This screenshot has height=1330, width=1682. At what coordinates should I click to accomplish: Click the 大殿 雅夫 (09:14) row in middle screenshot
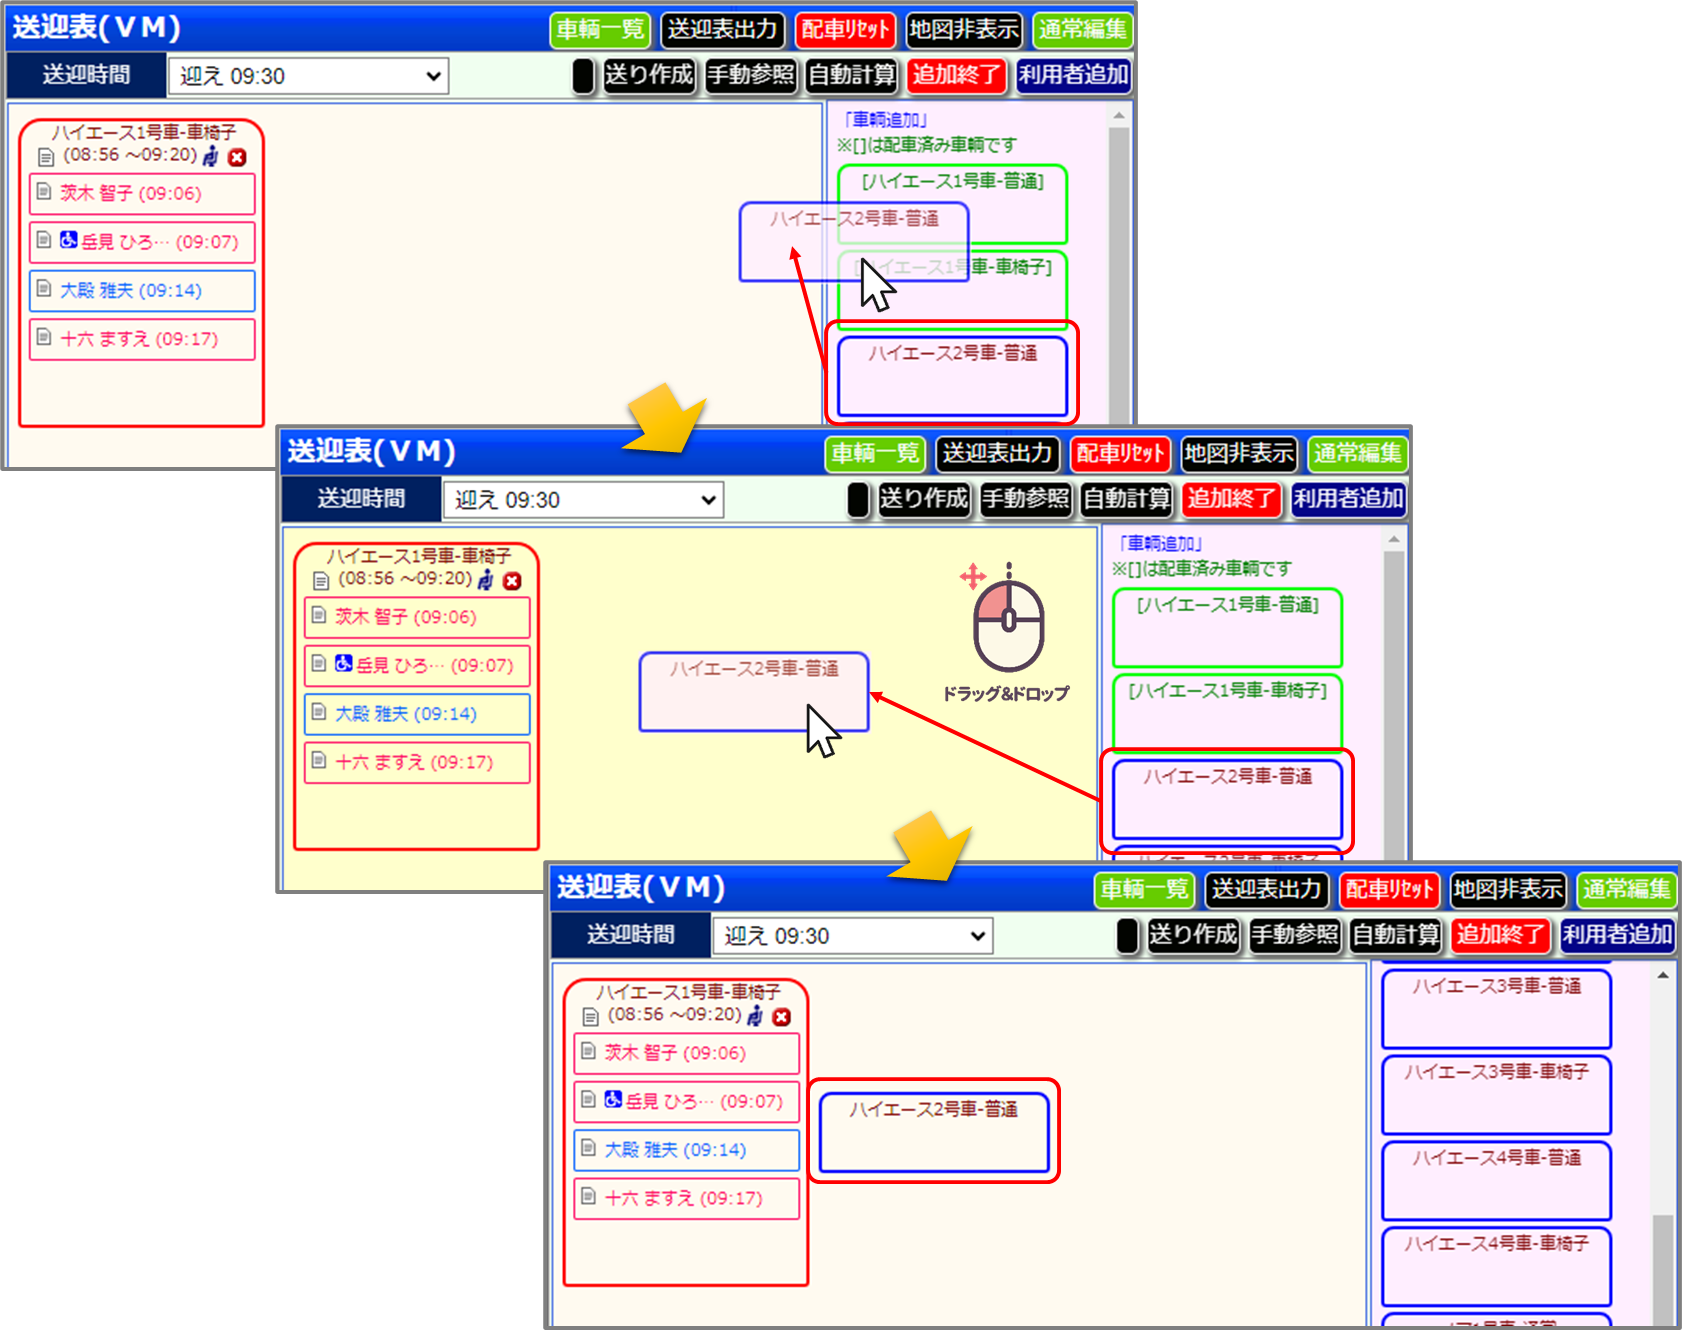click(417, 714)
